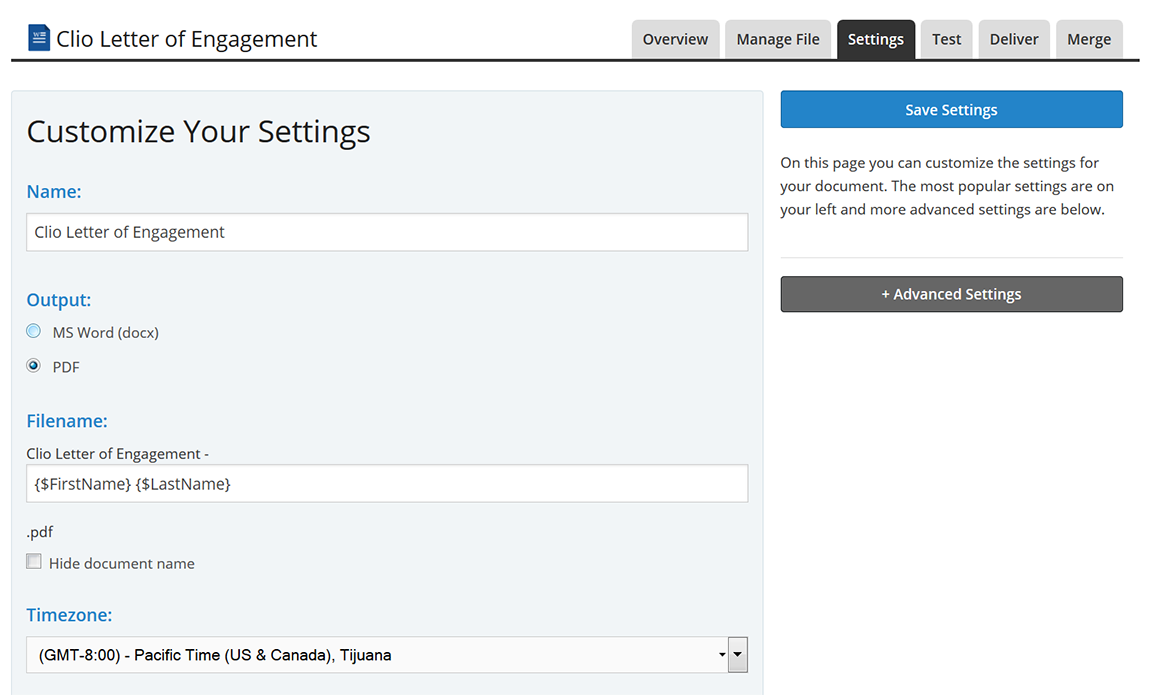Switch to the Merge tab

click(1088, 40)
